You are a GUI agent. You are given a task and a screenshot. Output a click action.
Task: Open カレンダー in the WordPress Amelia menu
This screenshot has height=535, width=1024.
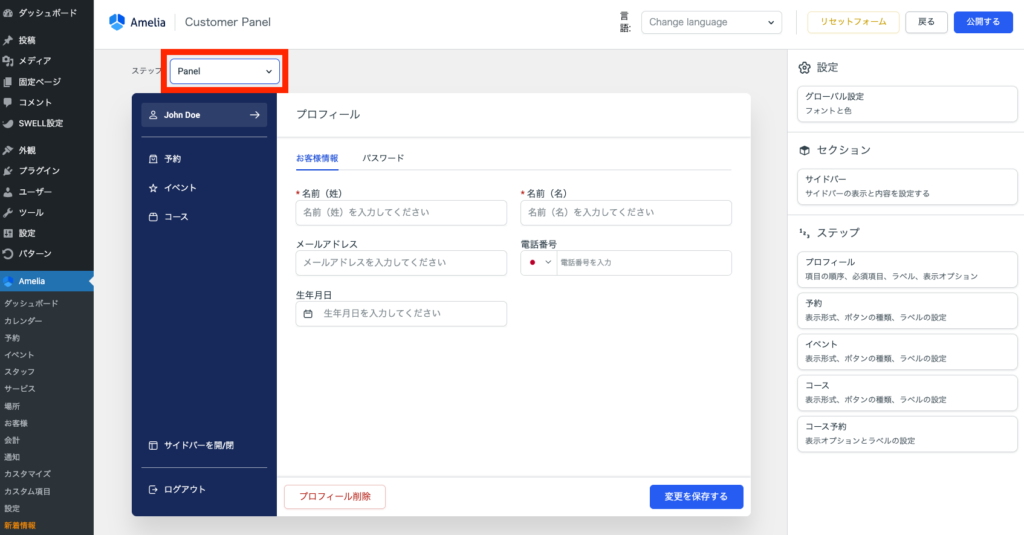coord(23,321)
